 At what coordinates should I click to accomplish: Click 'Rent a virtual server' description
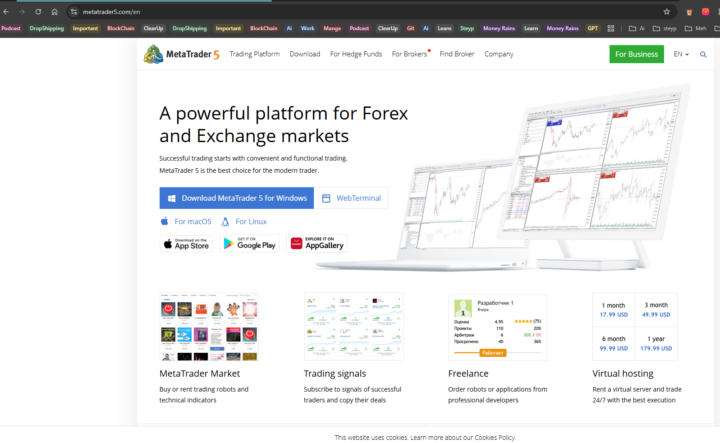tap(637, 395)
